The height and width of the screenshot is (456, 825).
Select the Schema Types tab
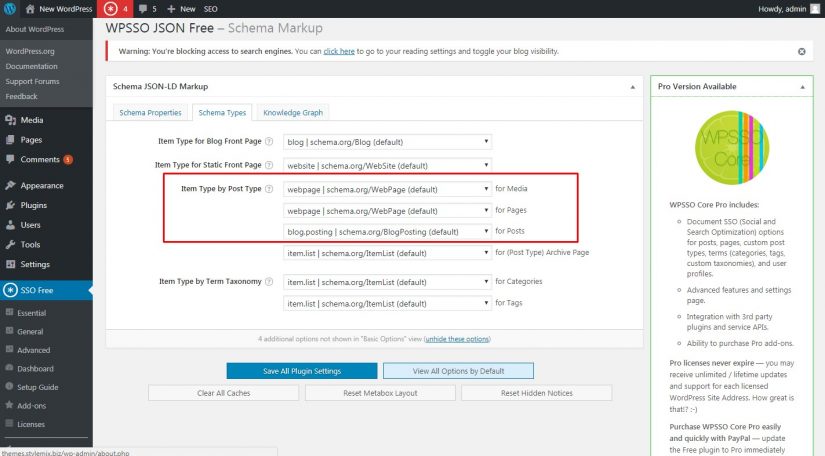point(222,113)
